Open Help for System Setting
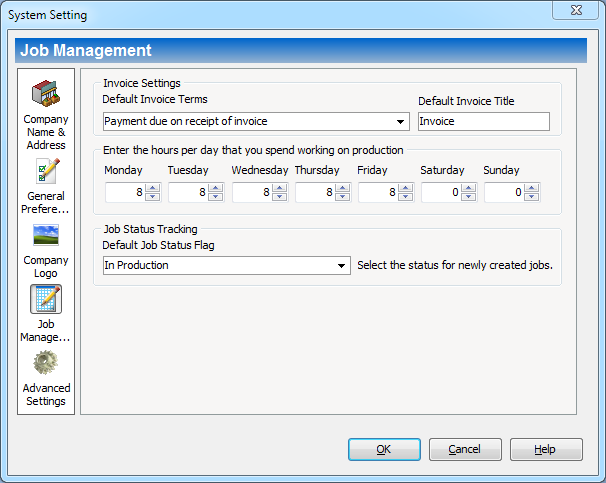This screenshot has width=606, height=483. point(545,450)
